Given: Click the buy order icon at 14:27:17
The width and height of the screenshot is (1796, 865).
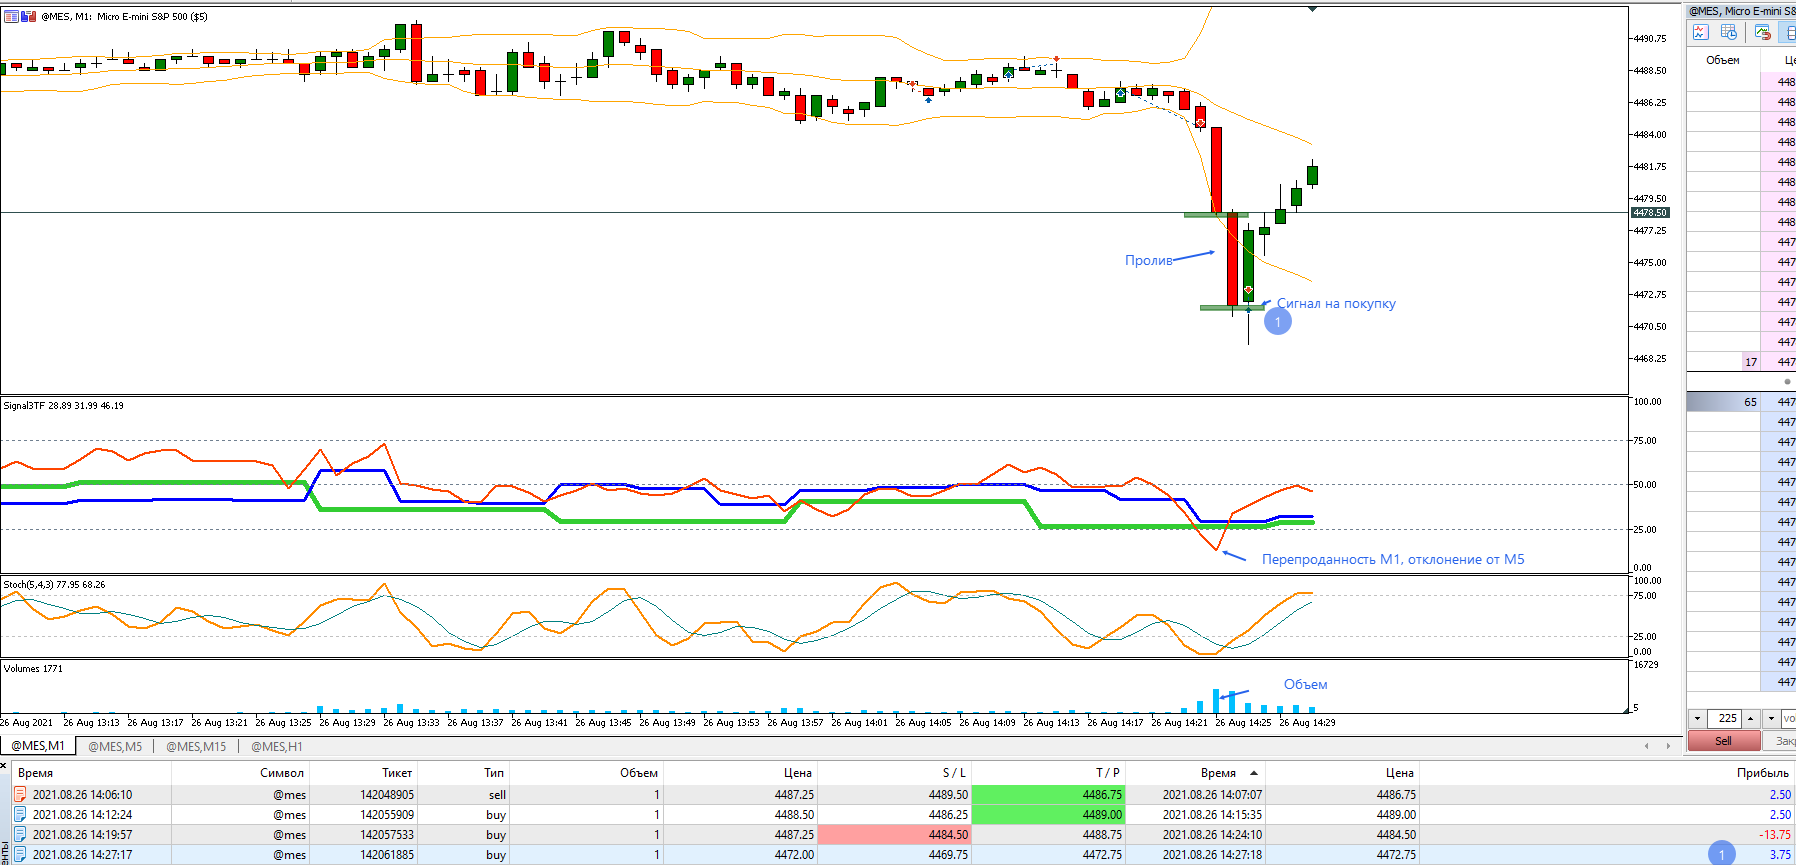Looking at the screenshot, I should pos(19,854).
